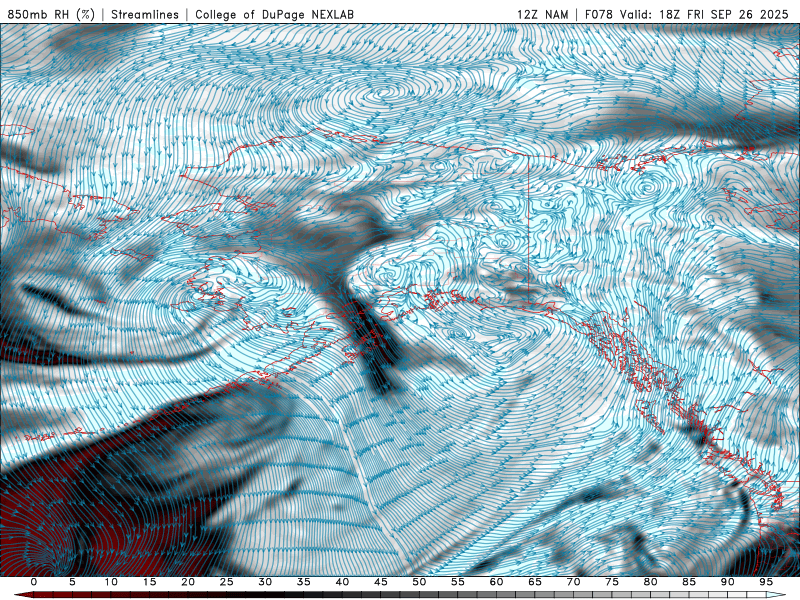800x600 pixels.
Task: Click the '12Z NAM' model run label
Action: click(542, 14)
